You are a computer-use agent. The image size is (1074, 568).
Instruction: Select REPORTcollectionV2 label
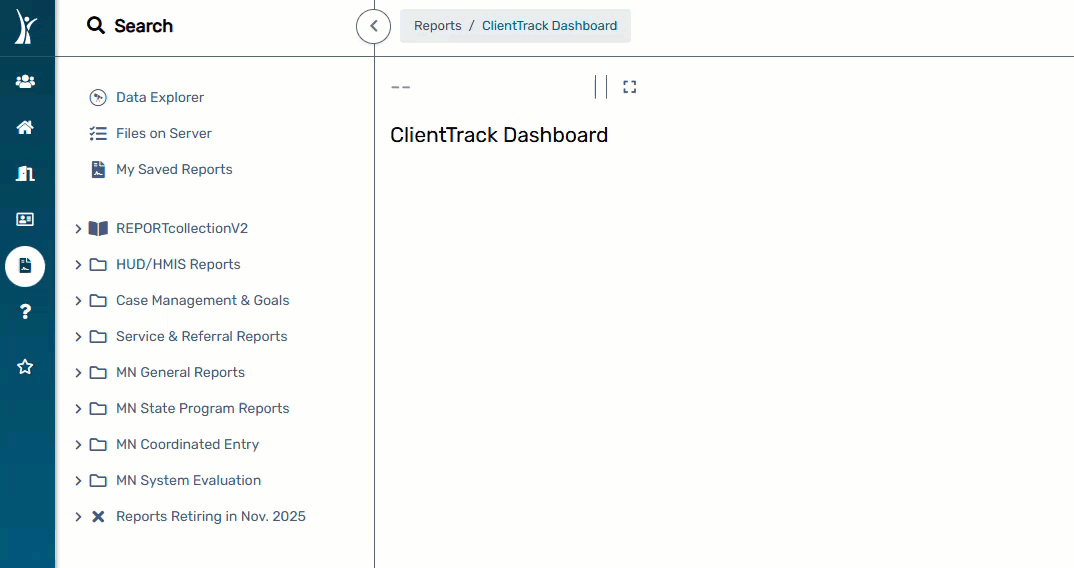click(182, 228)
